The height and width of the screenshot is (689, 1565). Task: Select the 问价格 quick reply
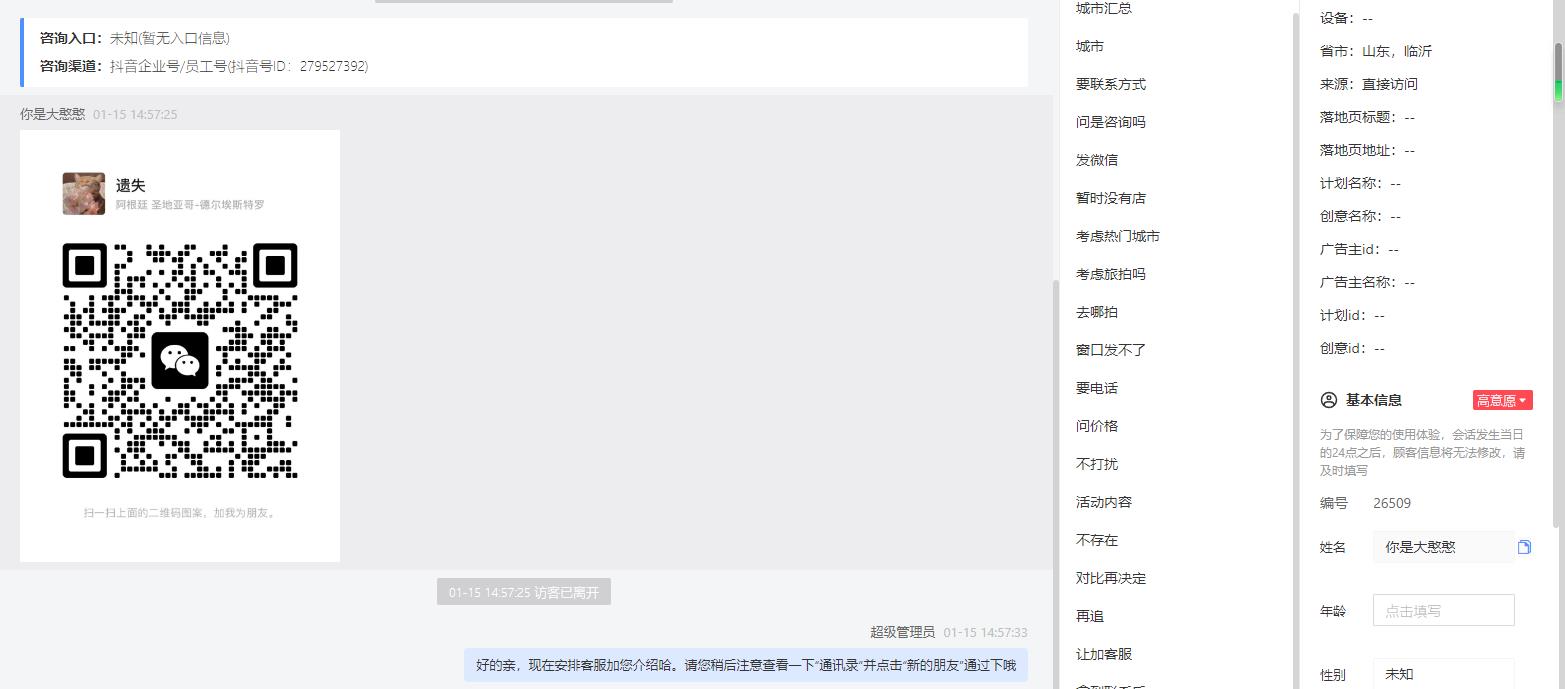(1097, 426)
